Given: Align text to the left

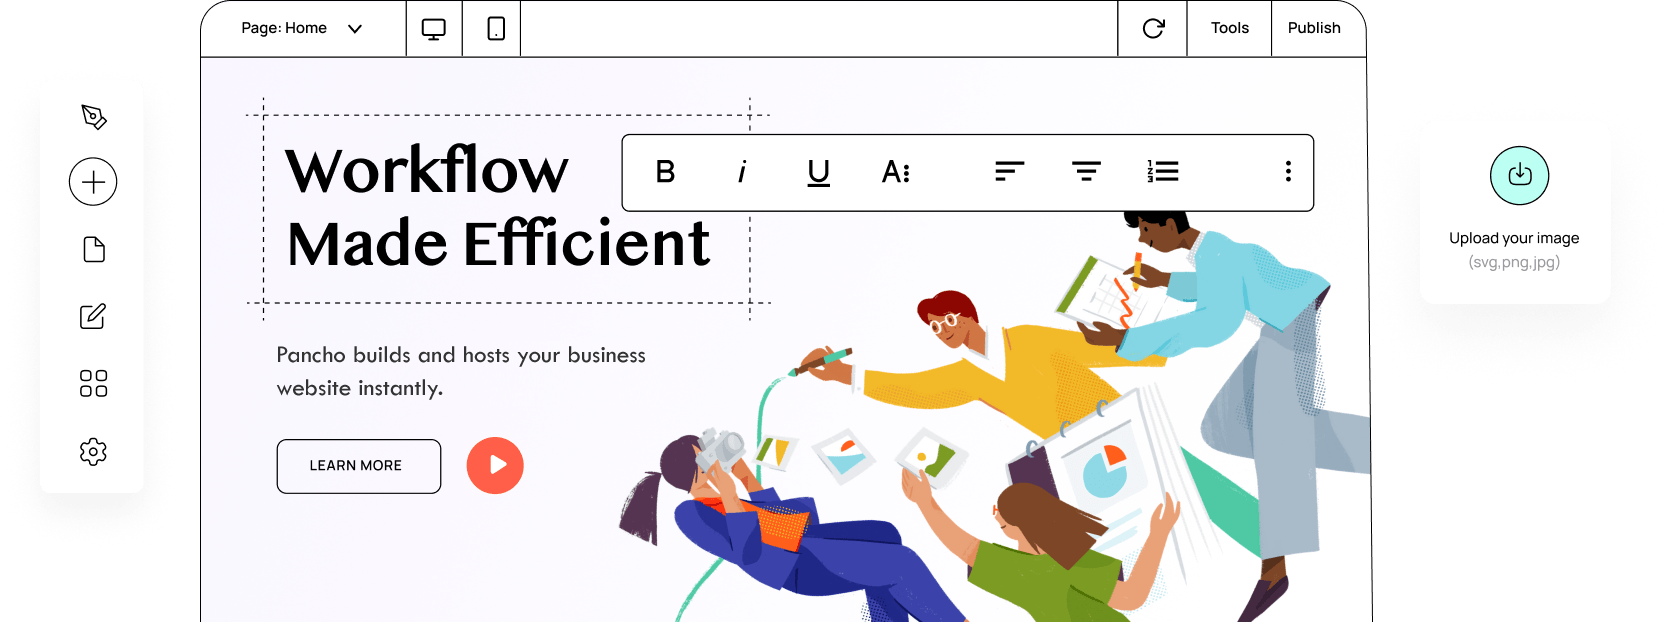Looking at the screenshot, I should point(1010,172).
